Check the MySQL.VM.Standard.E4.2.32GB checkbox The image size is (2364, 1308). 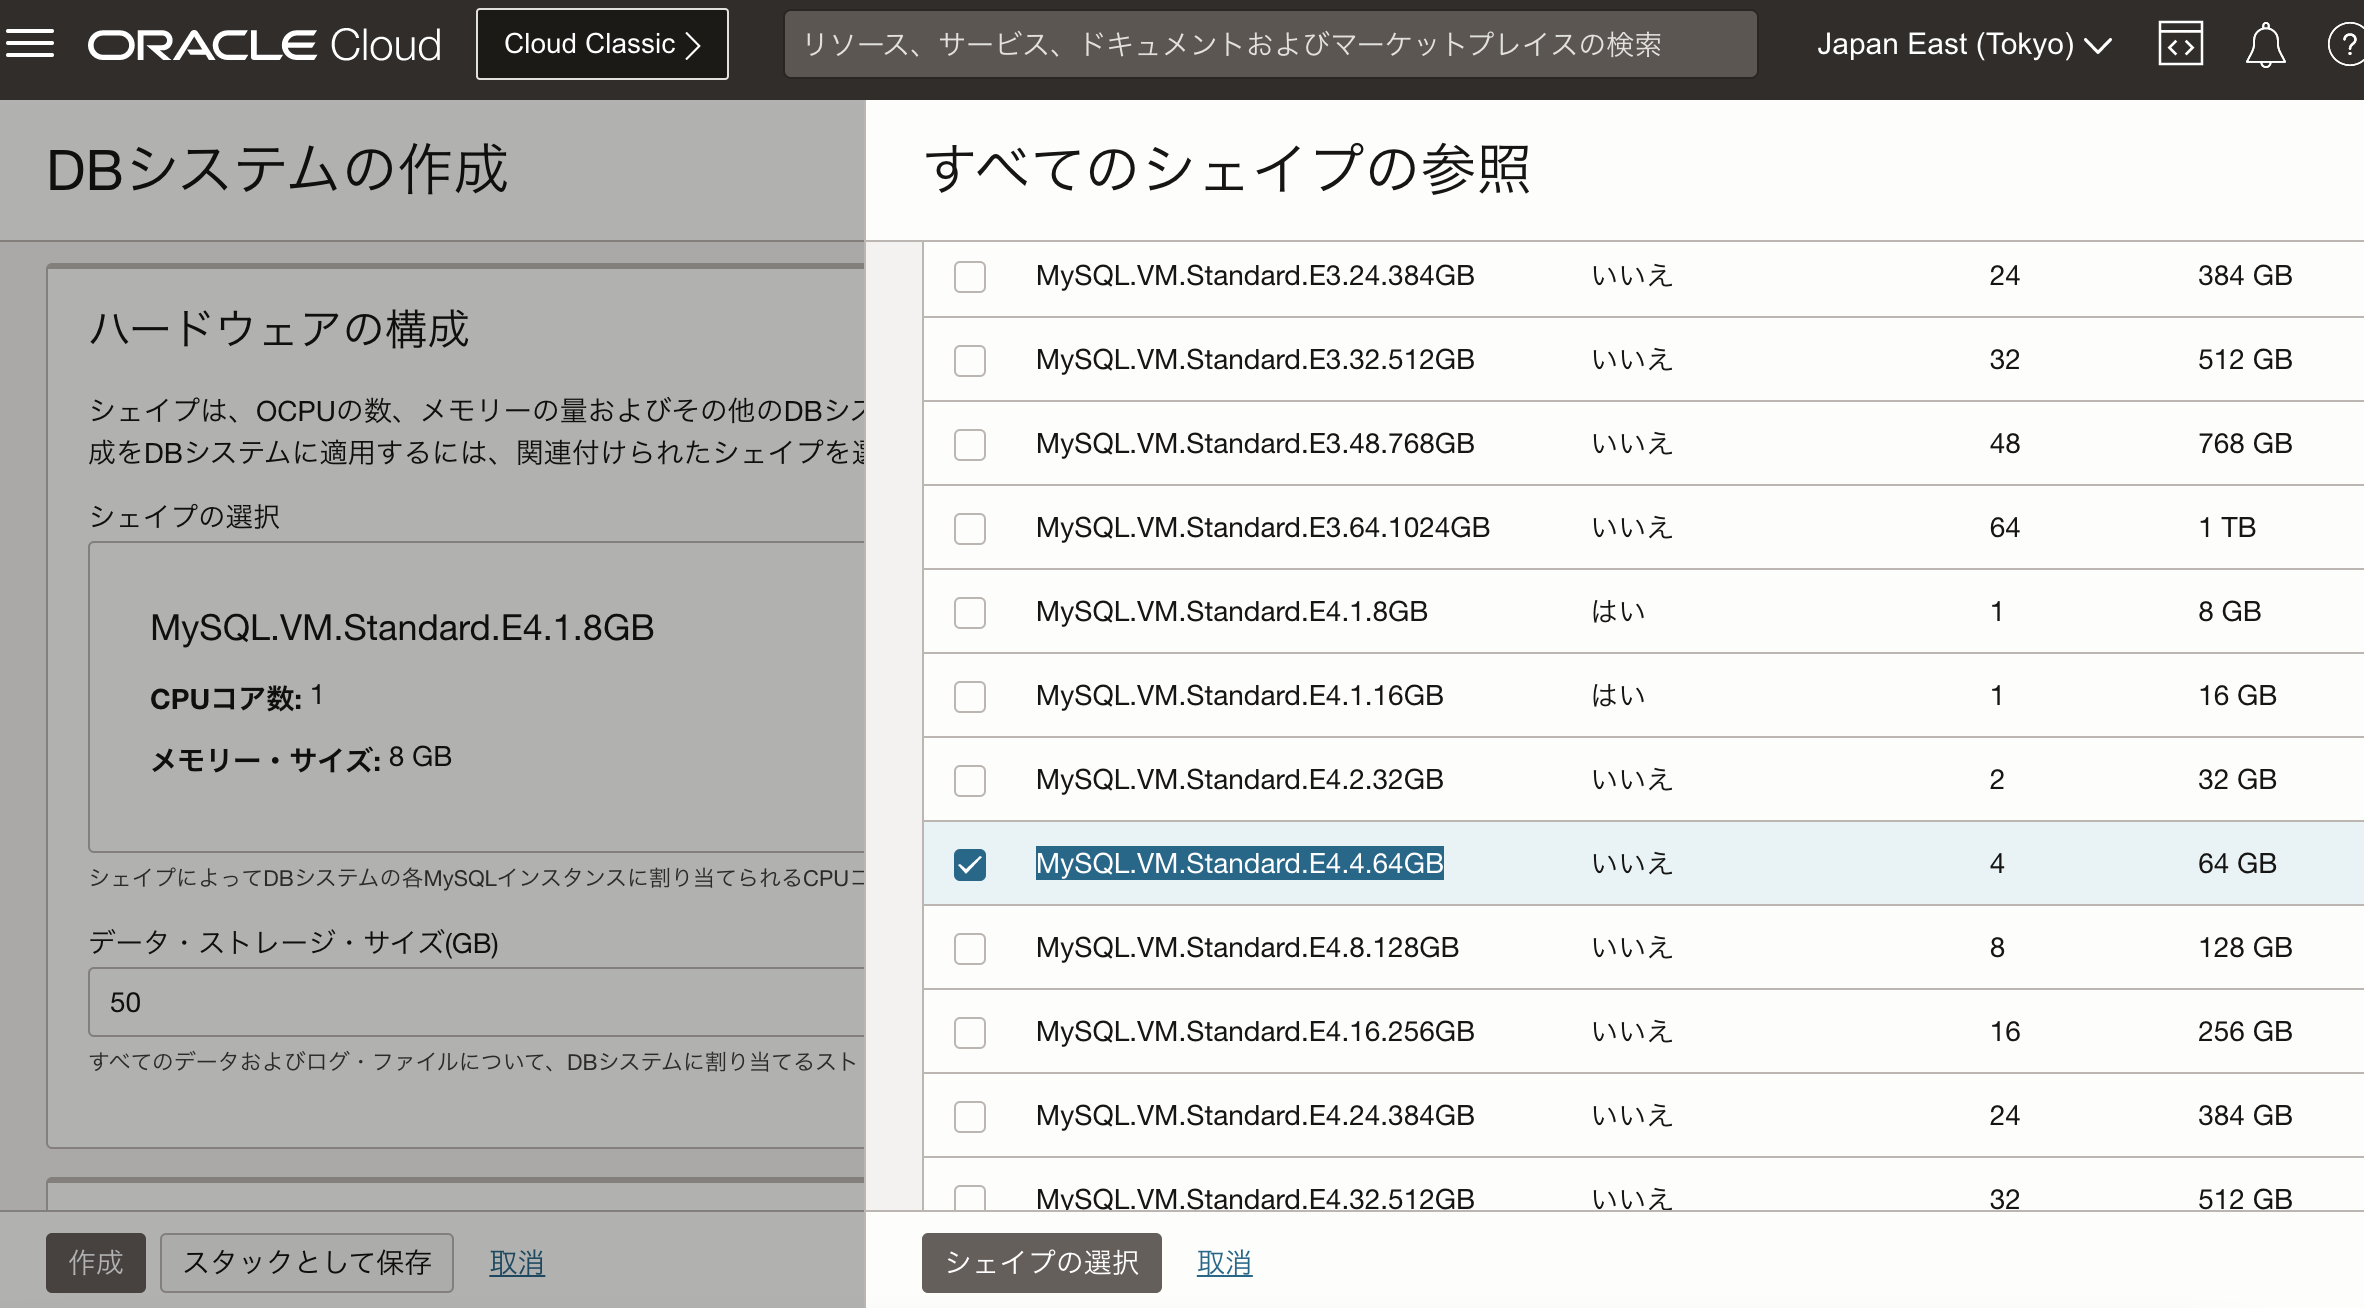click(x=969, y=780)
